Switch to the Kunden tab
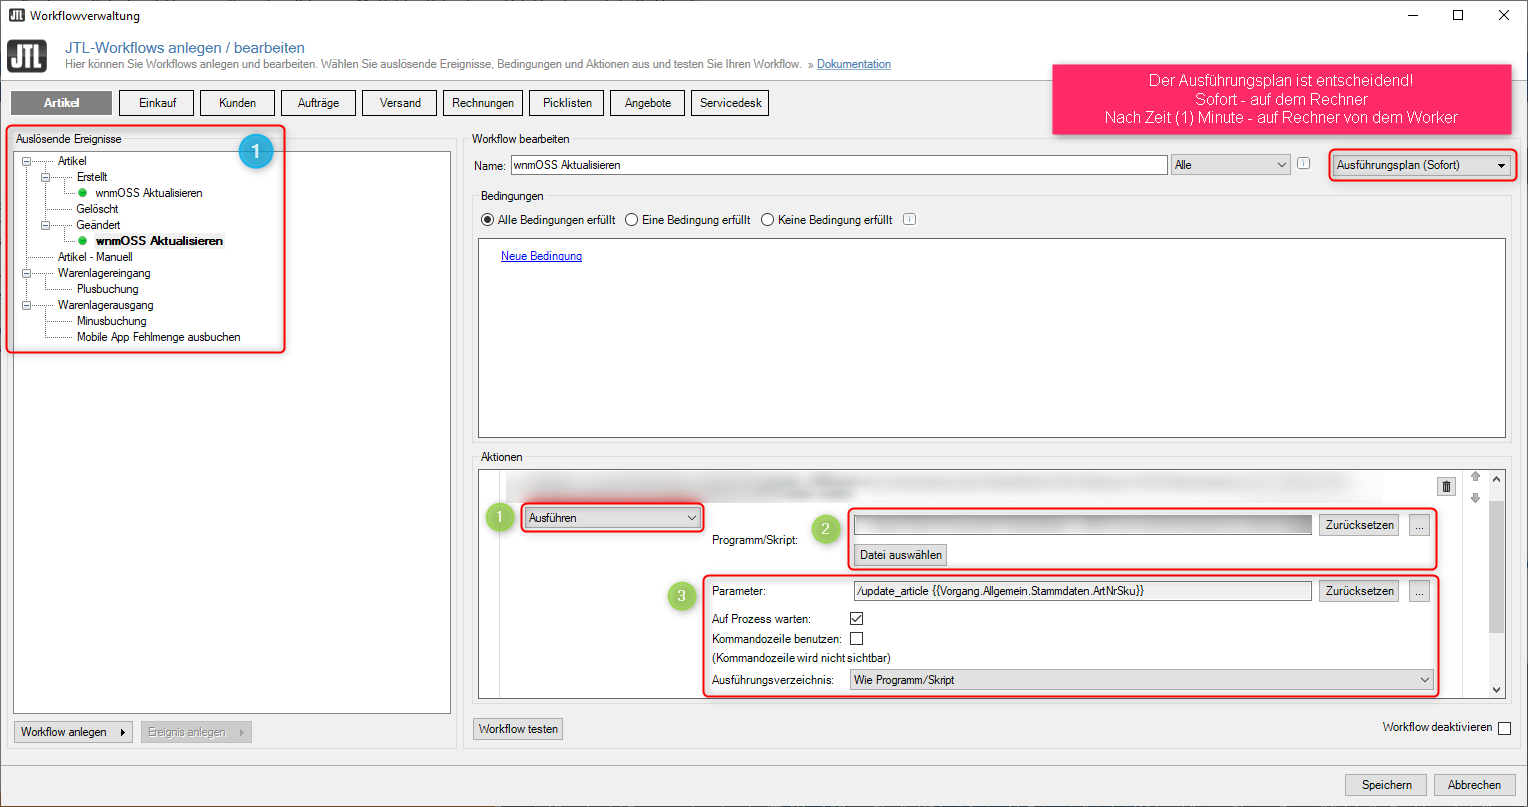The width and height of the screenshot is (1528, 807). pyautogui.click(x=237, y=103)
